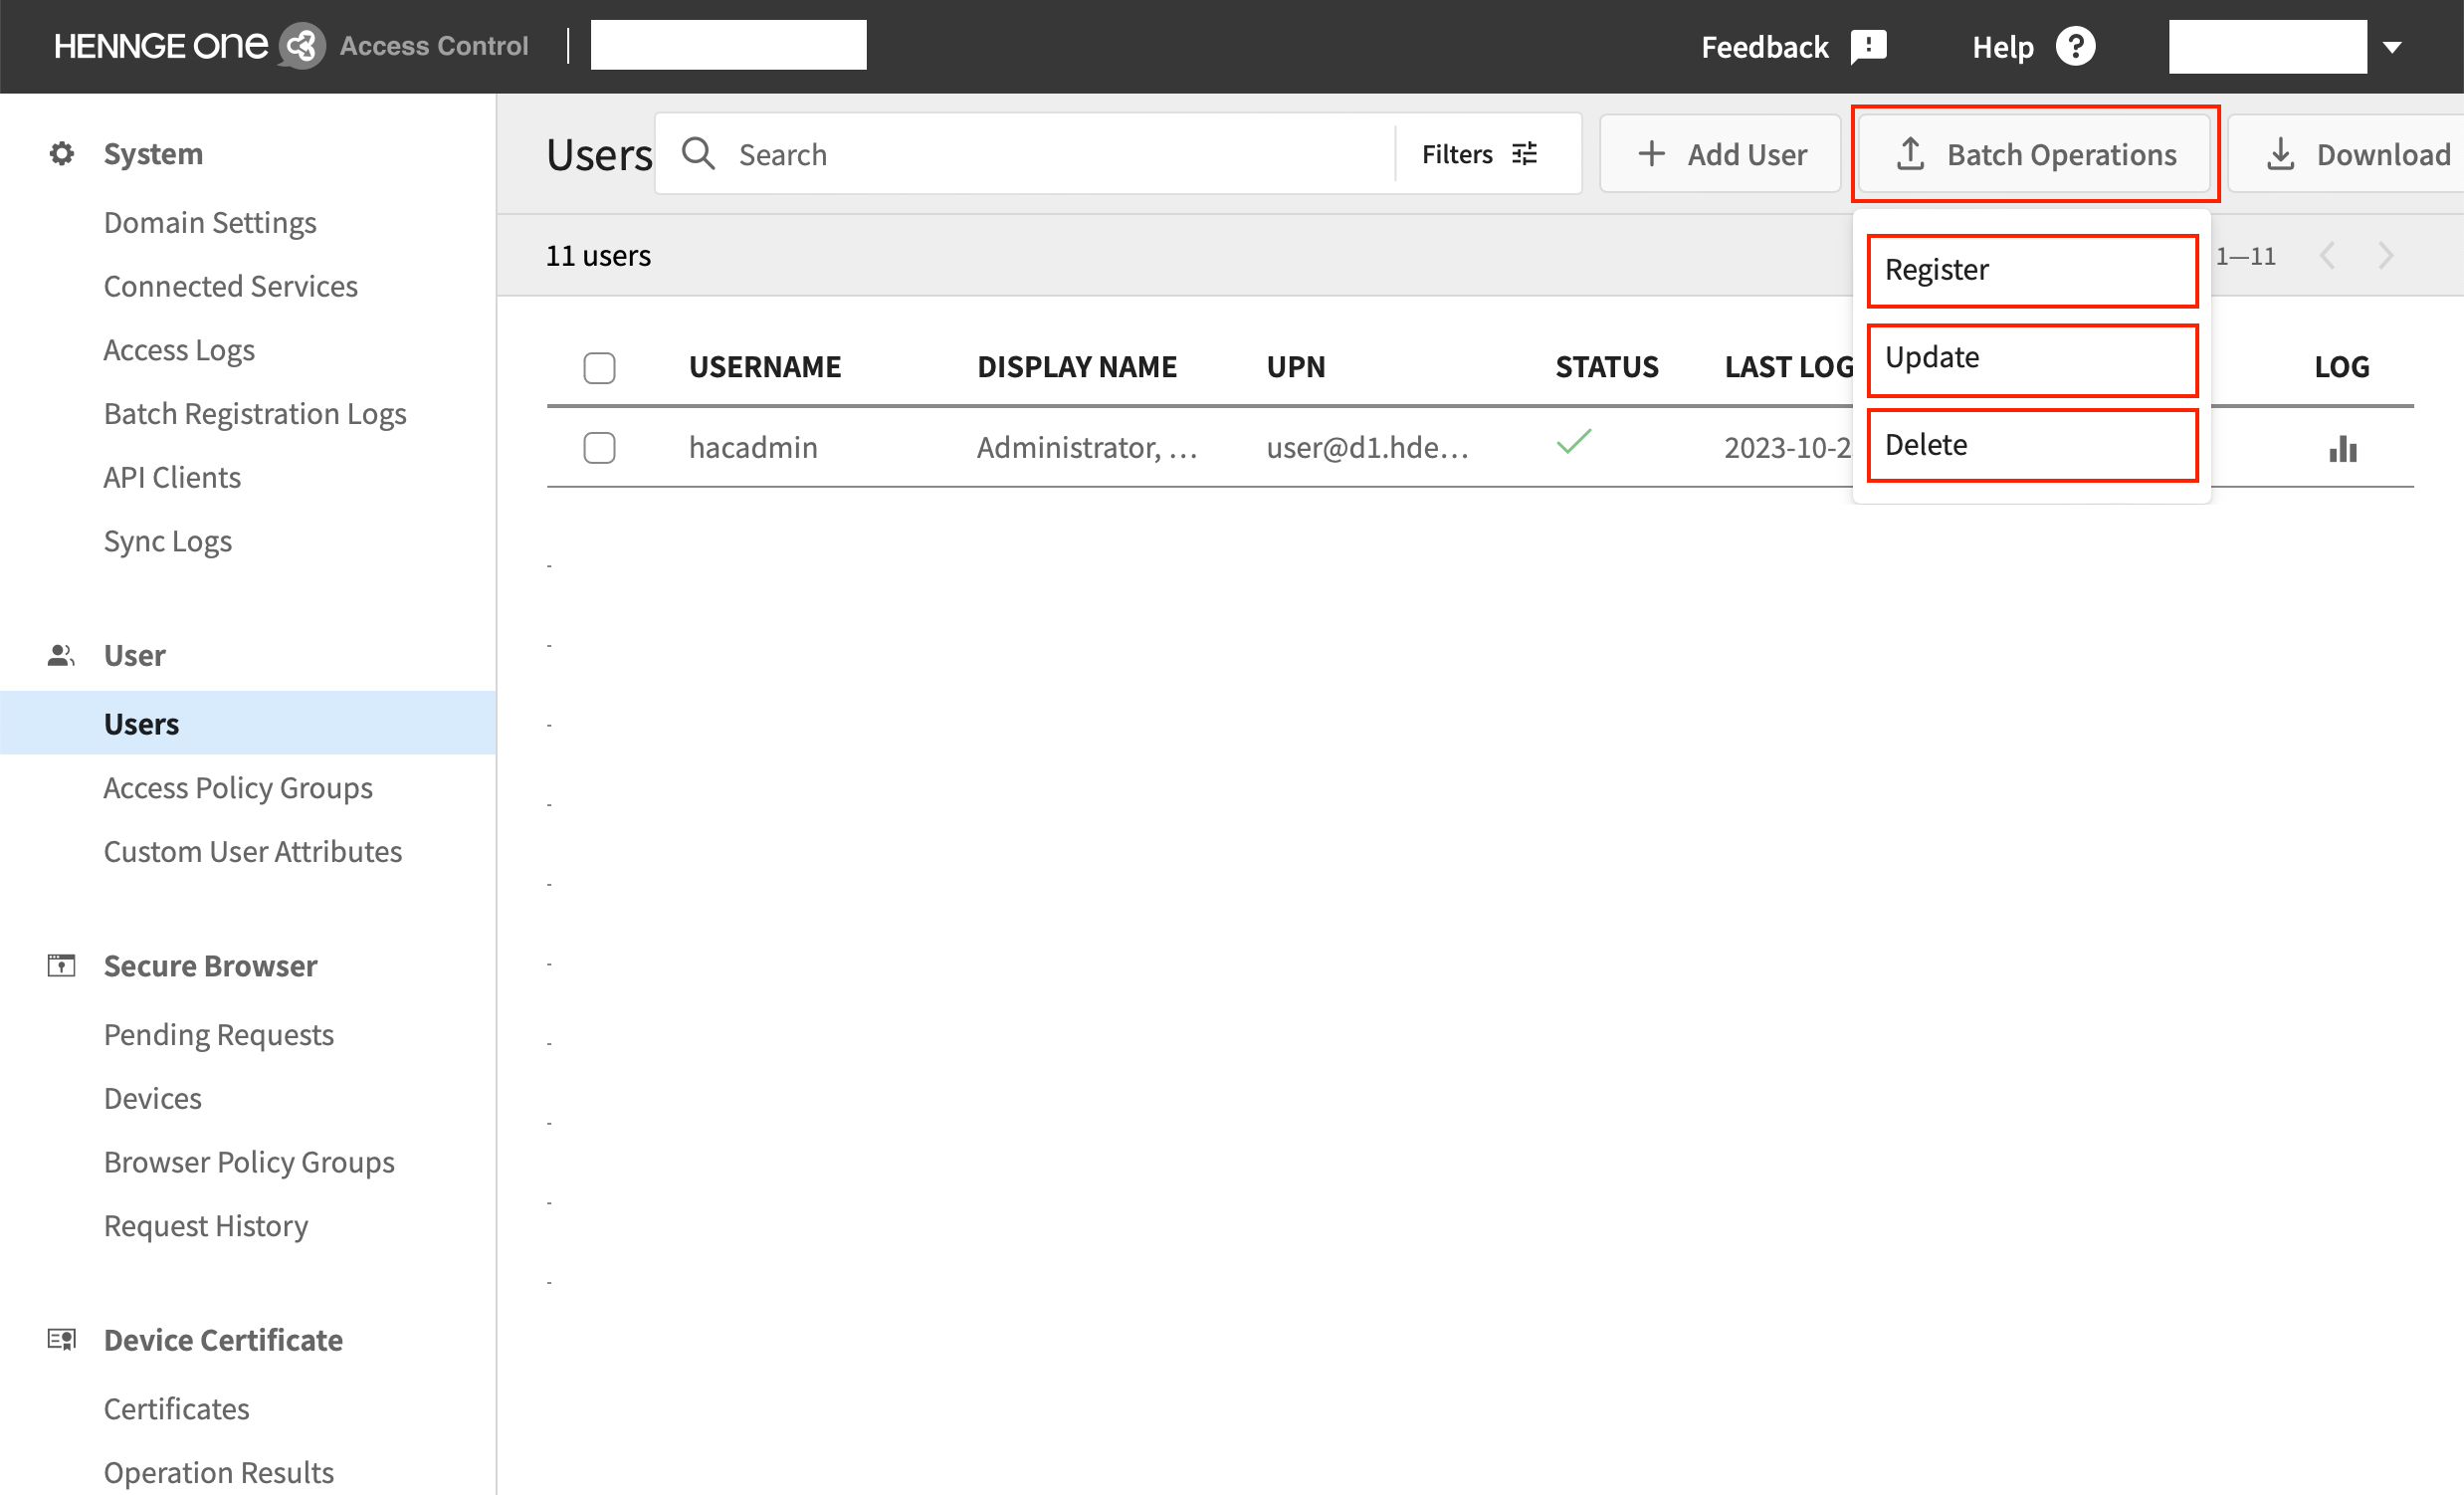This screenshot has height=1495, width=2464.
Task: Click the Add User button
Action: click(1720, 153)
